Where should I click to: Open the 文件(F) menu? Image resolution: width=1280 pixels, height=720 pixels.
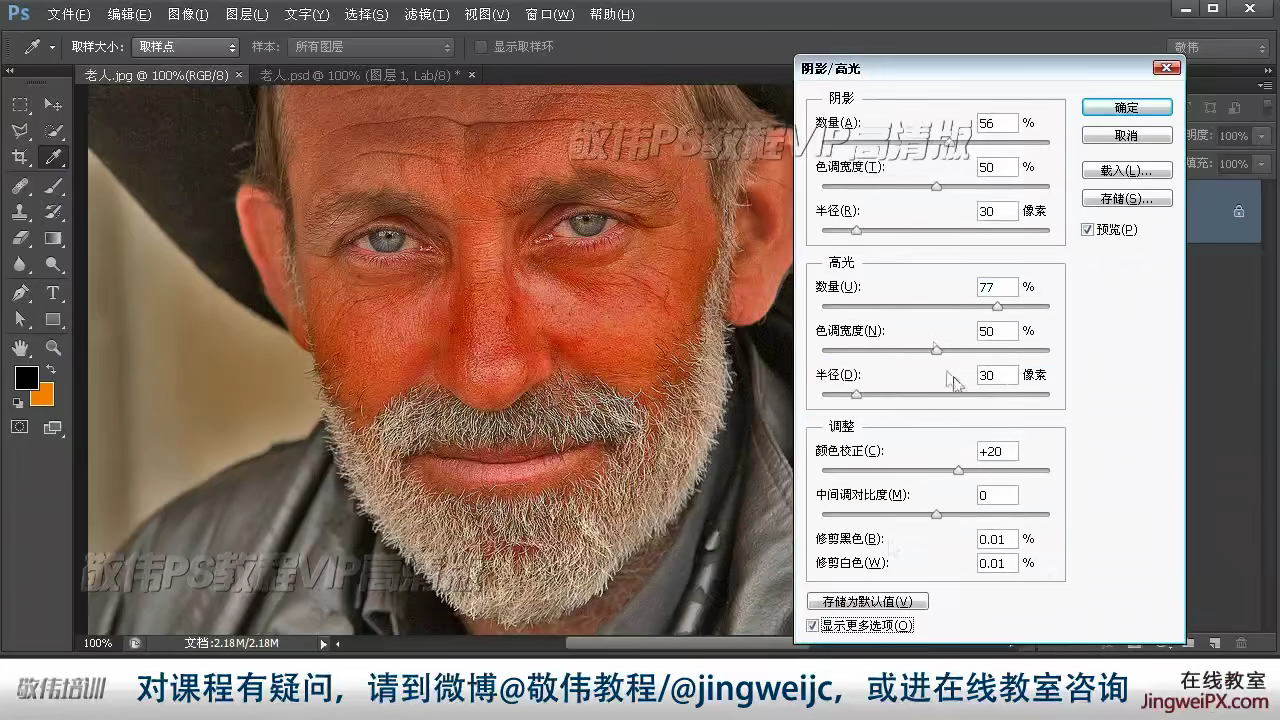point(69,15)
